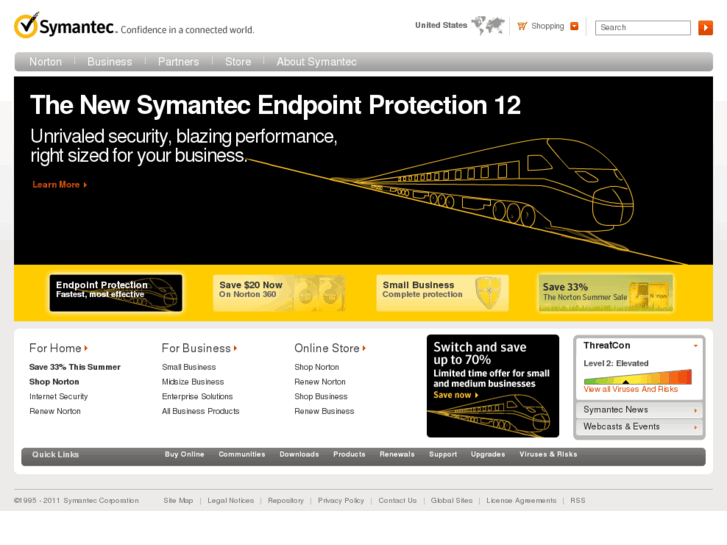Image resolution: width=727 pixels, height=545 pixels.
Task: Open the License Agreements footer link
Action: point(521,500)
